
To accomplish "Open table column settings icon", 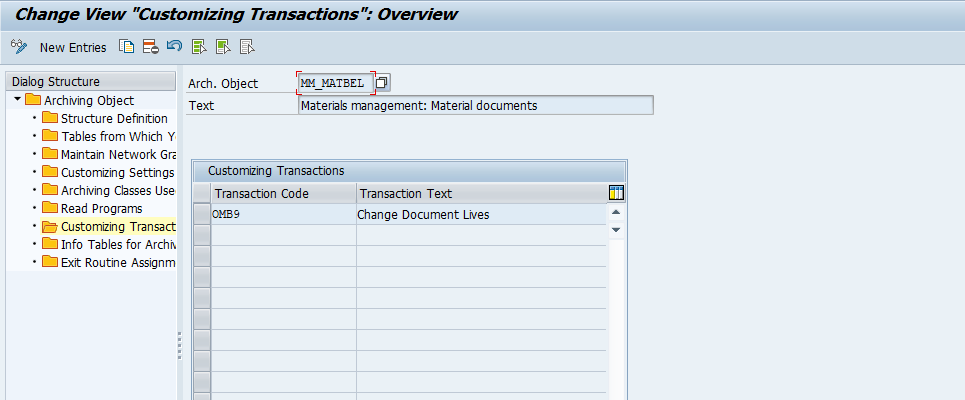I will point(616,193).
